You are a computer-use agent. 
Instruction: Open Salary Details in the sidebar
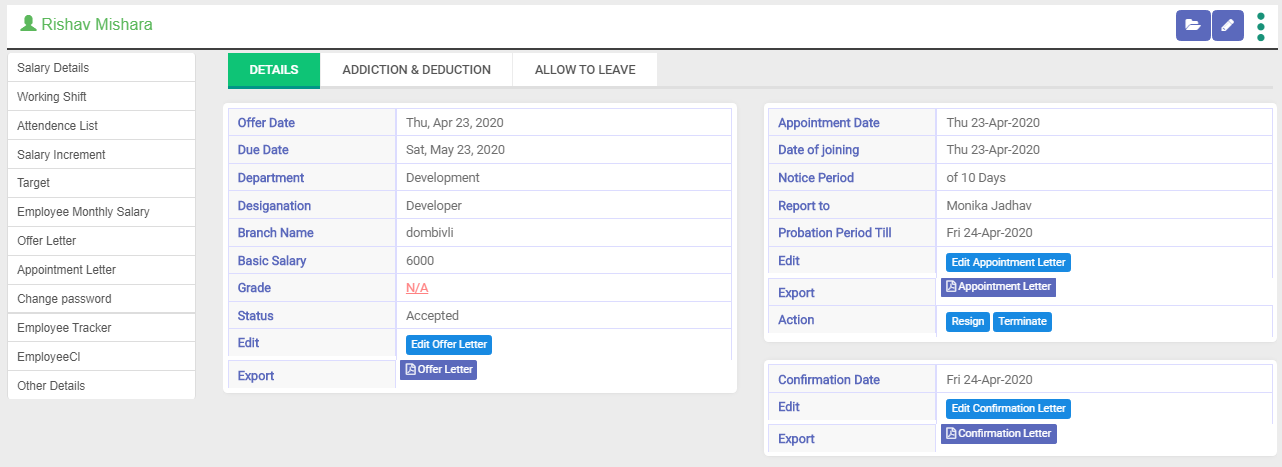[53, 68]
